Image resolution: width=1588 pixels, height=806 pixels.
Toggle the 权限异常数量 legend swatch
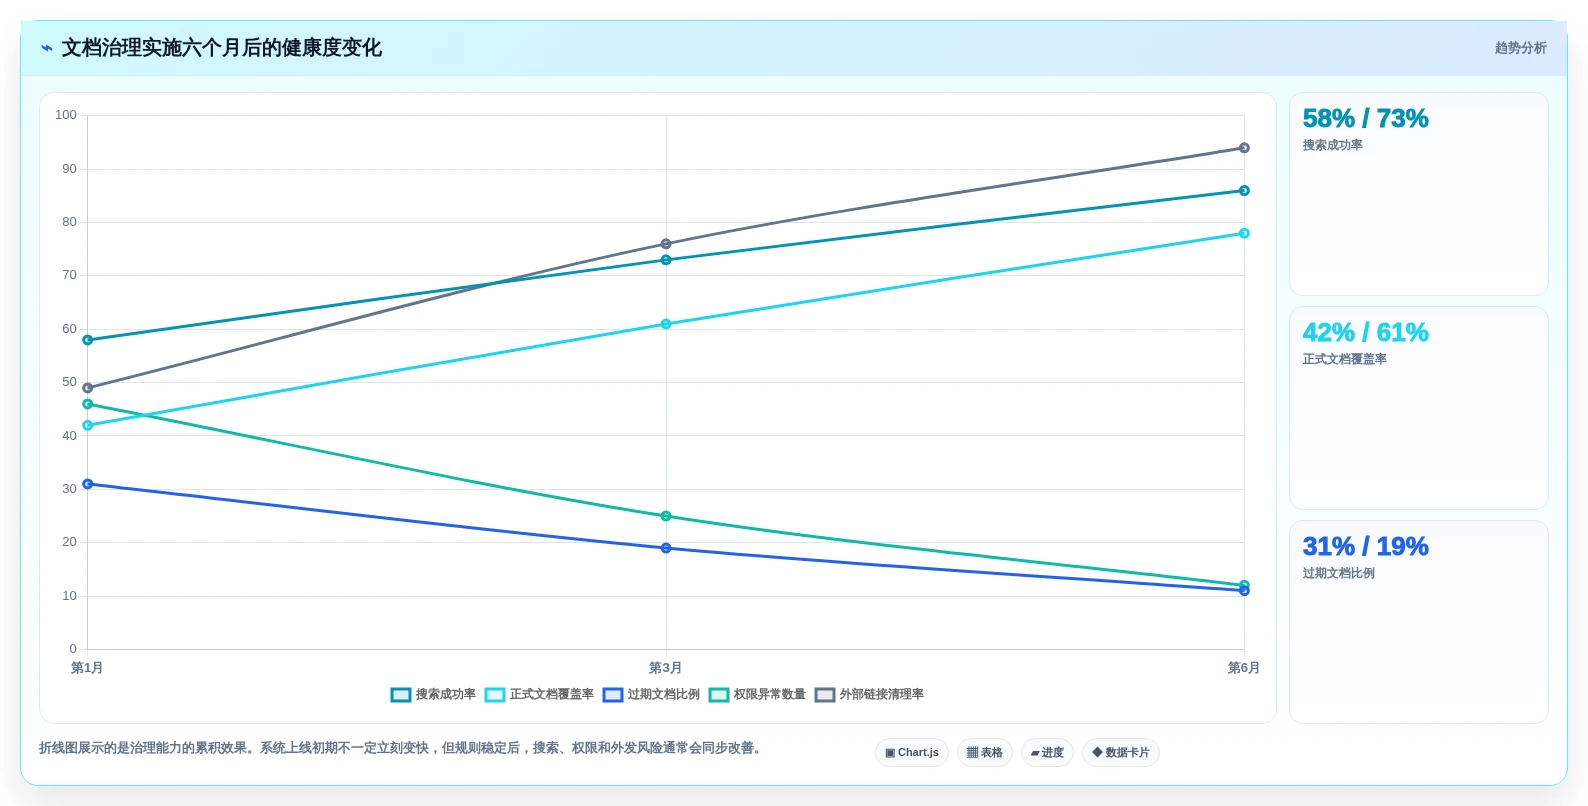pyautogui.click(x=719, y=695)
